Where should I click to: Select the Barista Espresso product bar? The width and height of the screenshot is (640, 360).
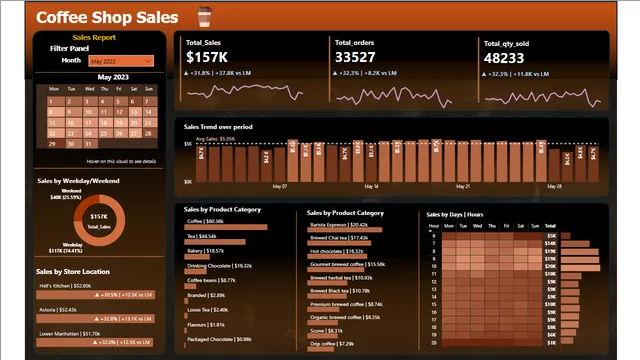[x=345, y=230]
